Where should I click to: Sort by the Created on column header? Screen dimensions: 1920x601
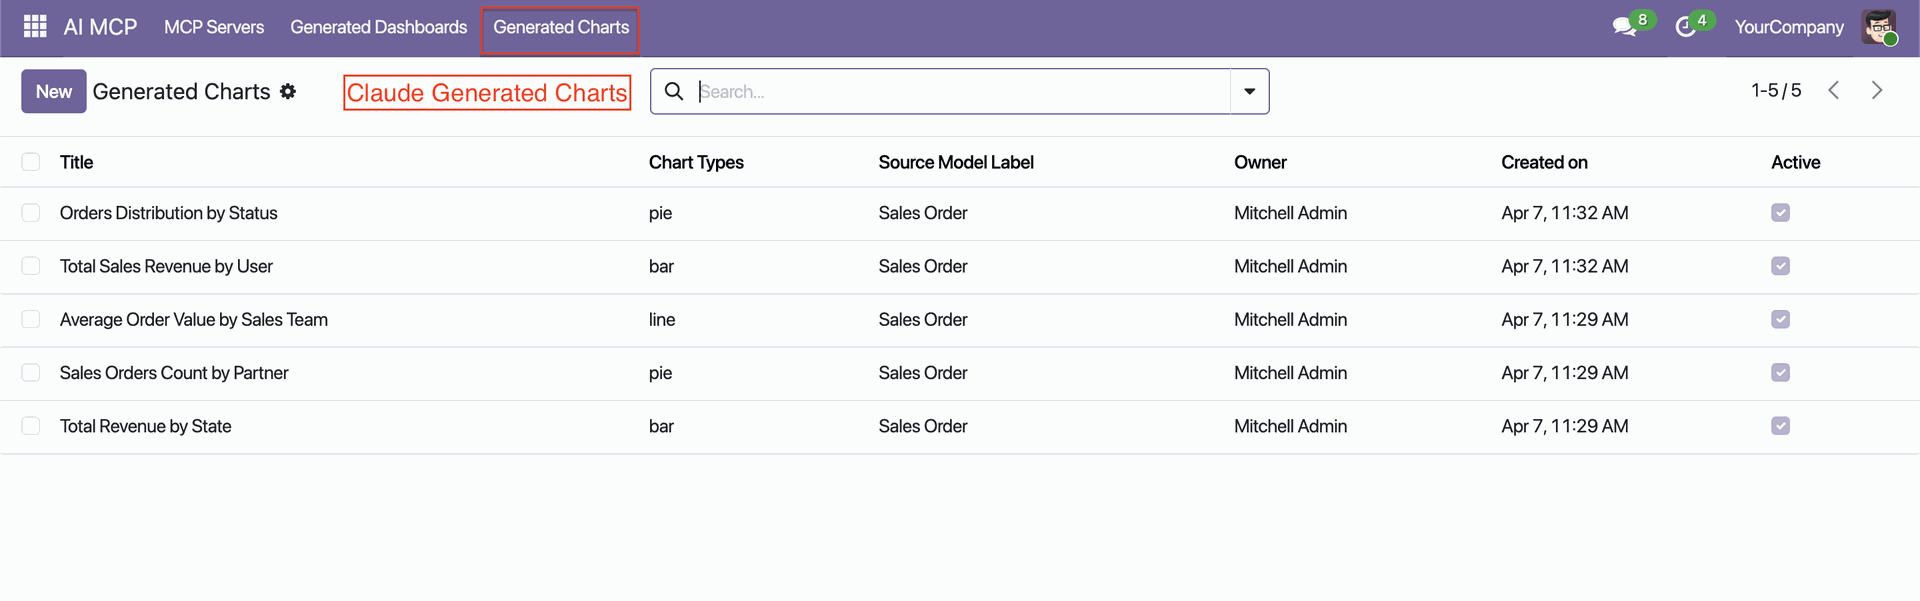[1544, 162]
